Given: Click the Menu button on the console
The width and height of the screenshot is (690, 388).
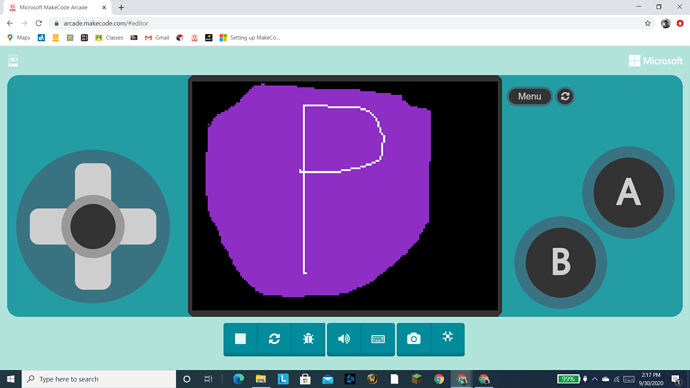Looking at the screenshot, I should pyautogui.click(x=529, y=96).
